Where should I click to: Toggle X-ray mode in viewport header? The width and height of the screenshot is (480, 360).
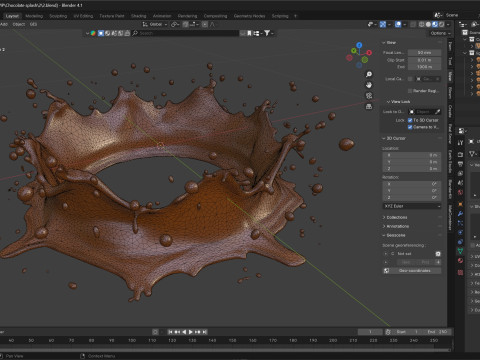pyautogui.click(x=413, y=24)
